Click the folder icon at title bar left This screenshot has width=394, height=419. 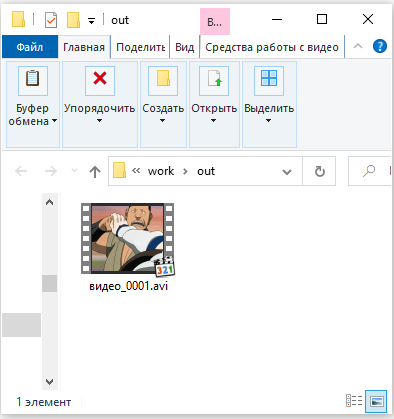(x=18, y=19)
